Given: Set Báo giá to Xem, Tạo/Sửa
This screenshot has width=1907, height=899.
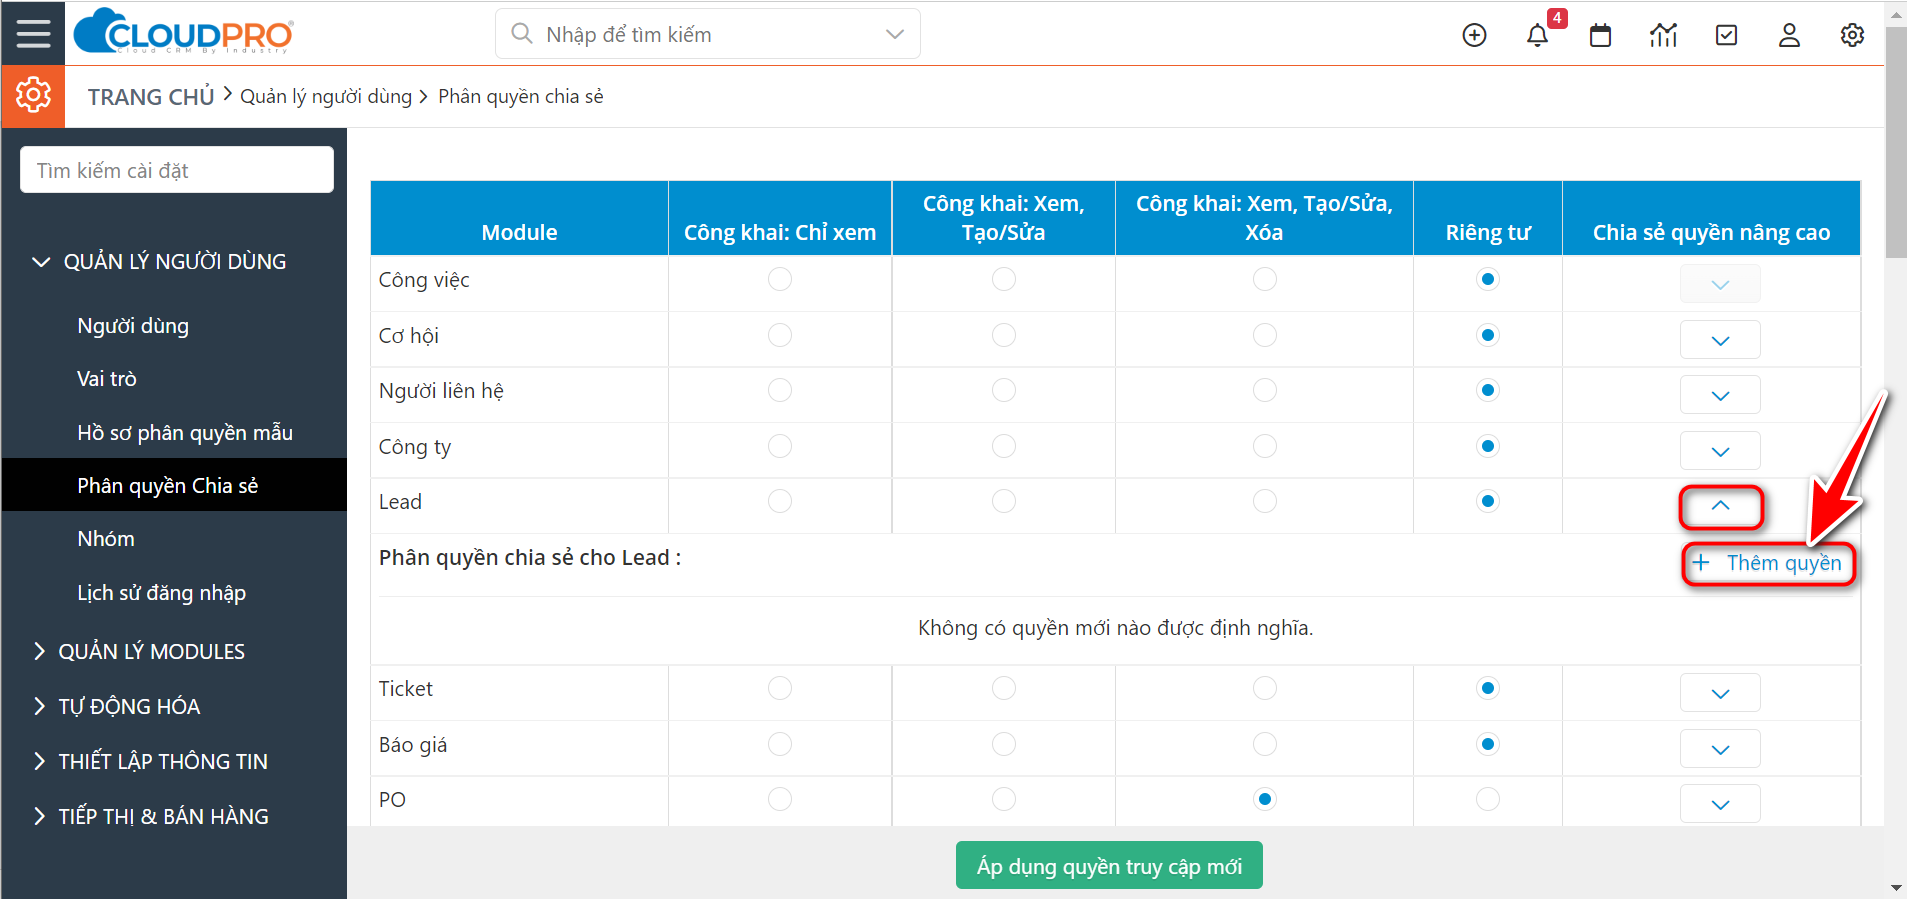Looking at the screenshot, I should coord(1004,744).
